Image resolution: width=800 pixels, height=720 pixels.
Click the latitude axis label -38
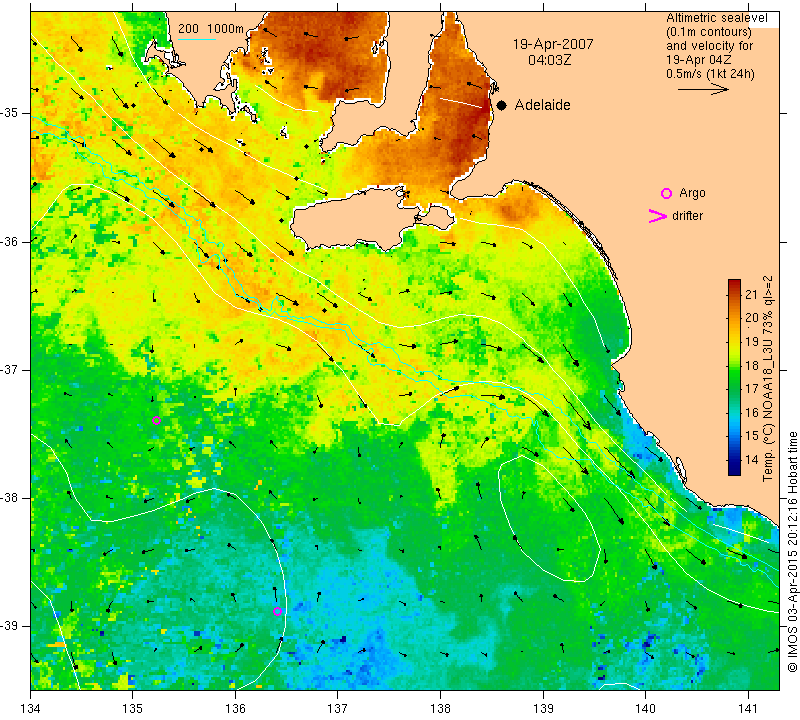pos(11,498)
